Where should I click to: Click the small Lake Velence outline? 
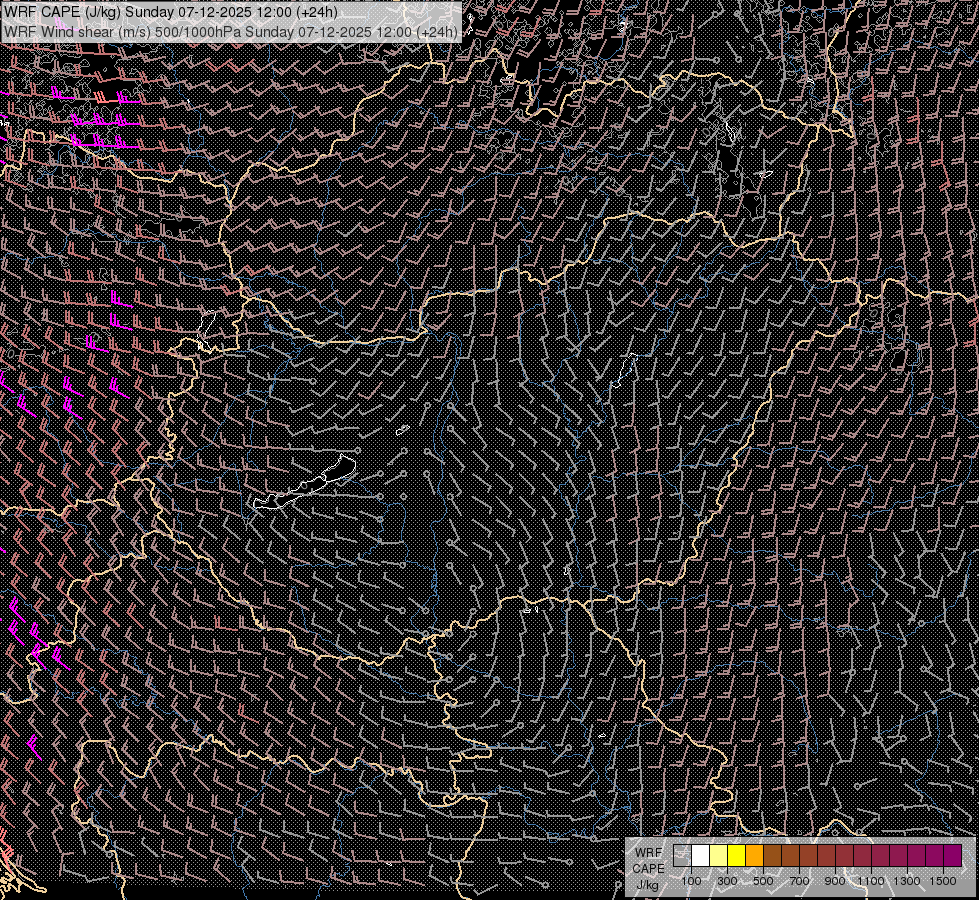pos(402,430)
